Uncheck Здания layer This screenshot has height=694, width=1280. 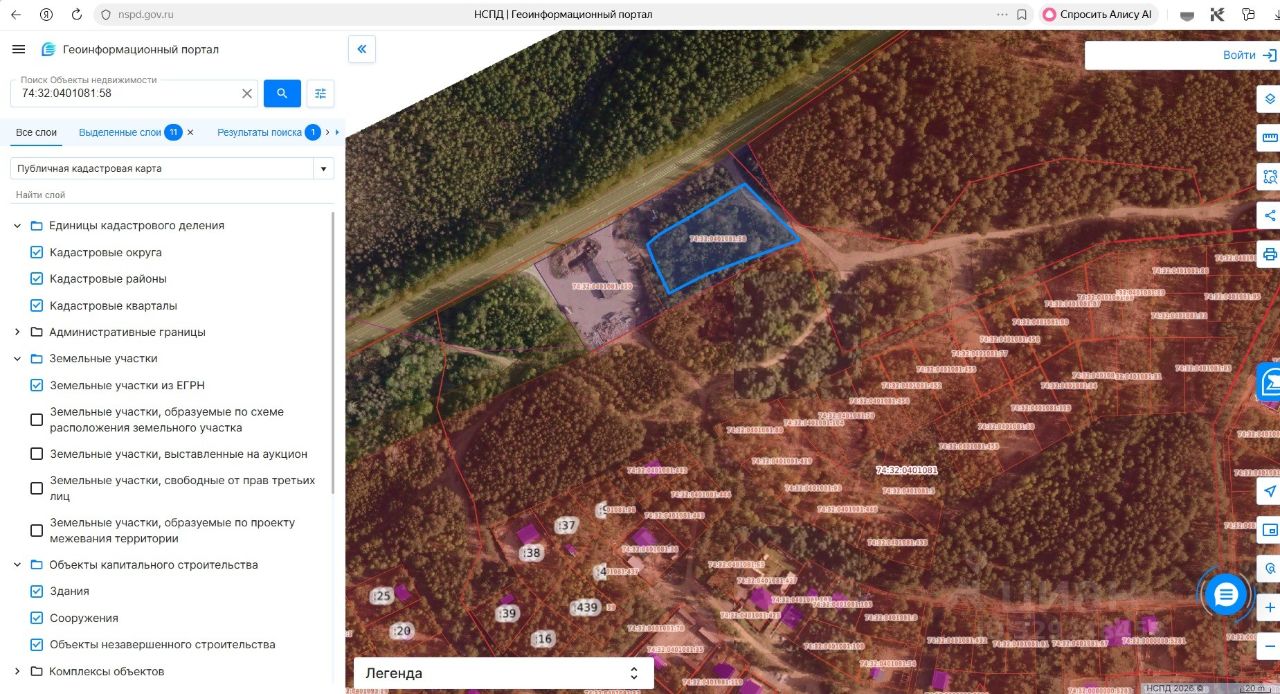click(37, 591)
